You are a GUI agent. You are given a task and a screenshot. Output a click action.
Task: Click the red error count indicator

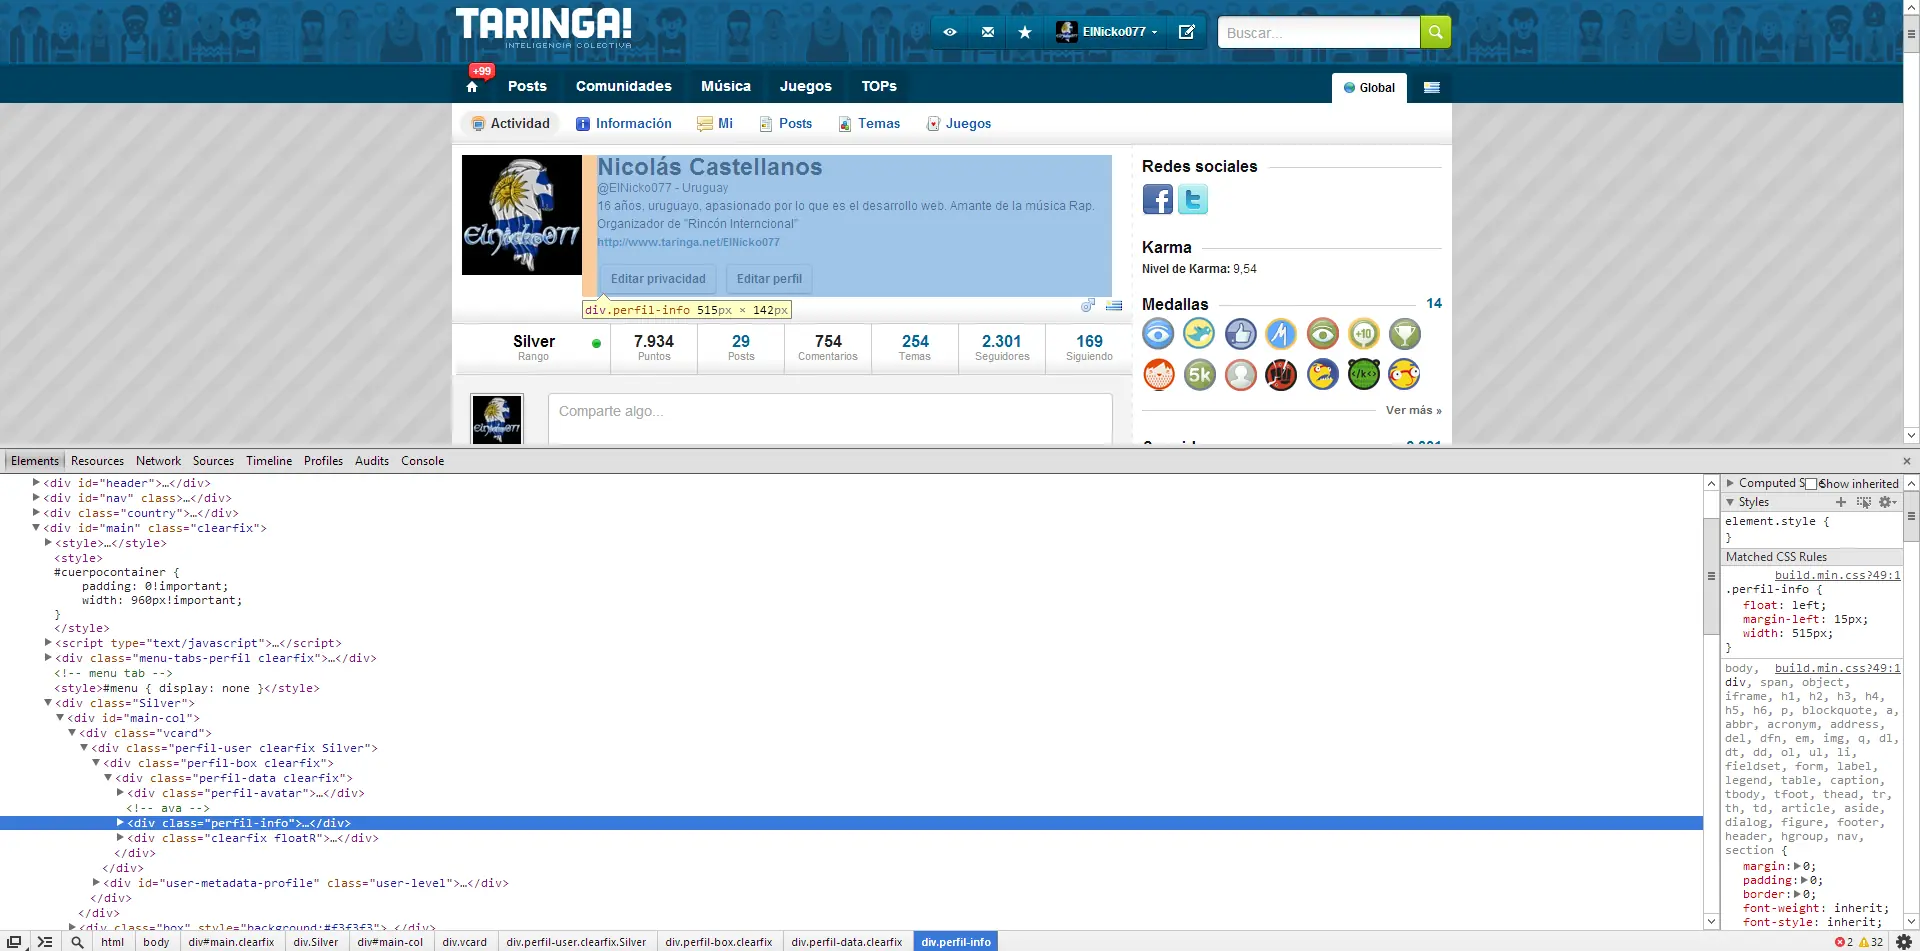click(1844, 942)
